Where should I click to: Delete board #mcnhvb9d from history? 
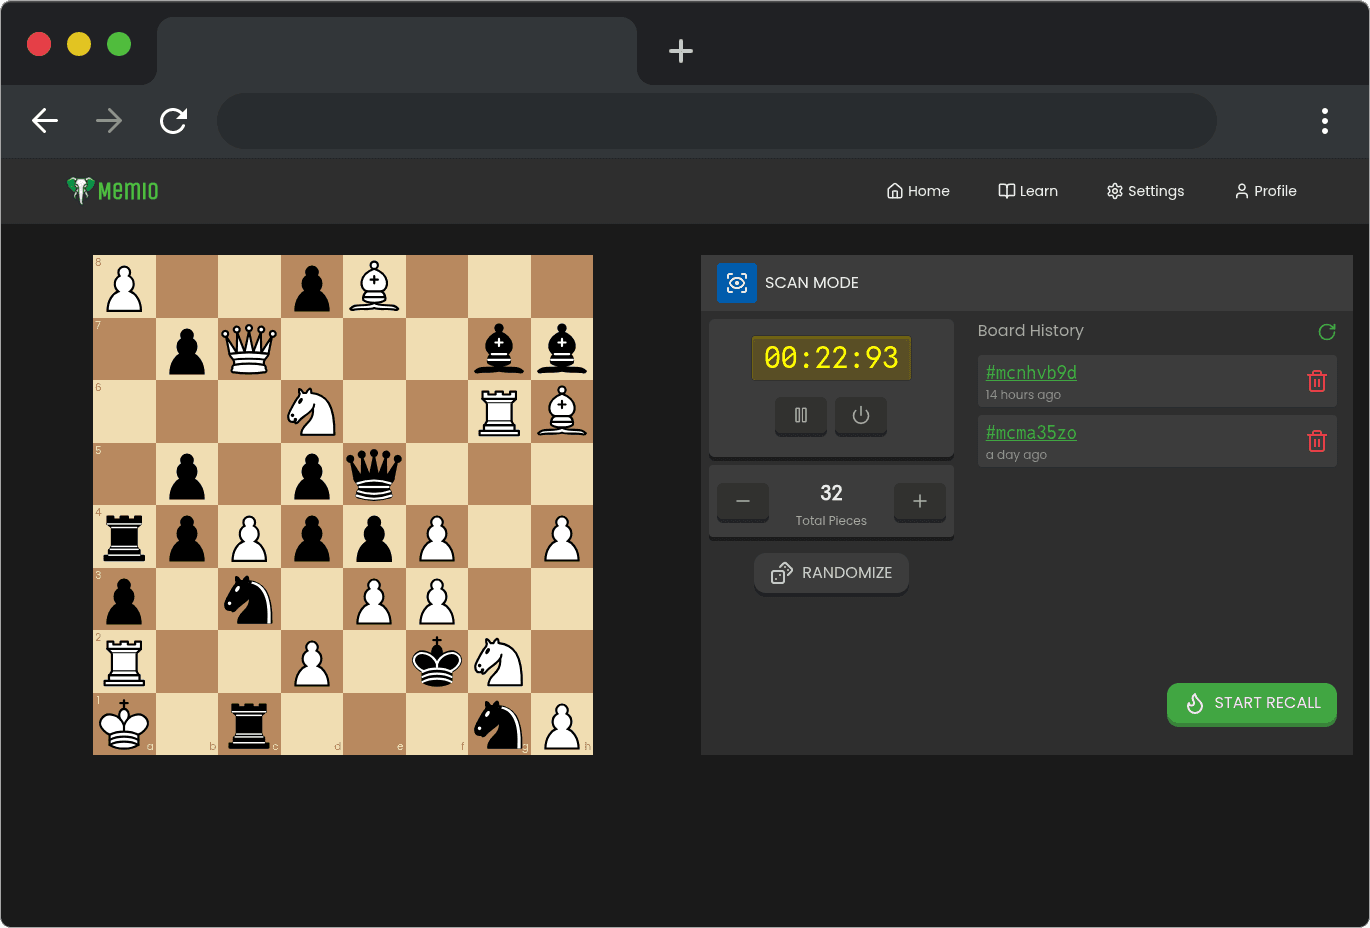1317,381
